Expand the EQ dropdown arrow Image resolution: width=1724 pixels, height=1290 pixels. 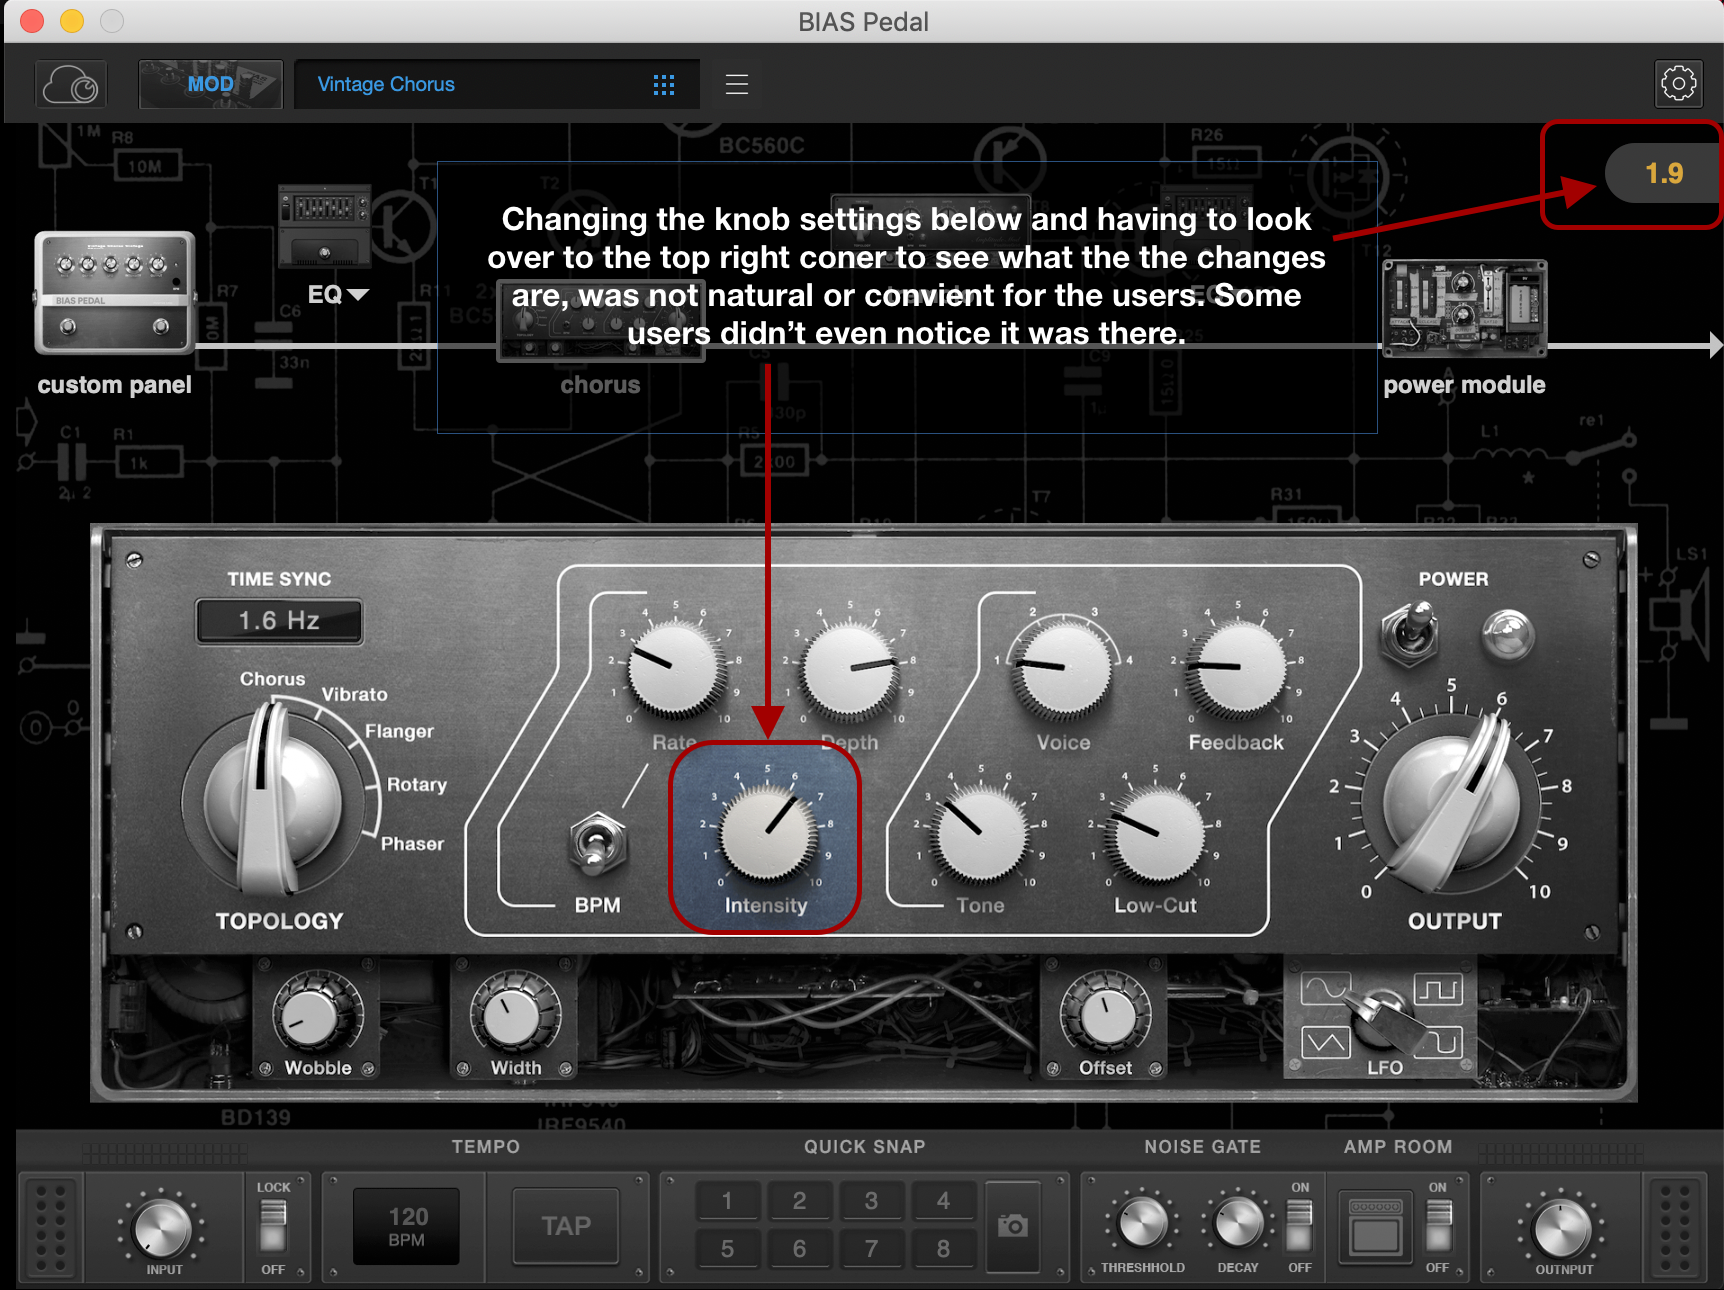click(x=358, y=295)
